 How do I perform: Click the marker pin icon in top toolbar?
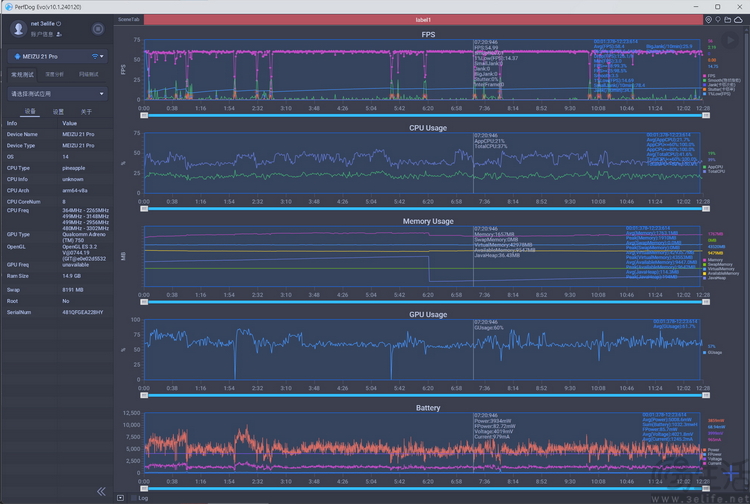(718, 20)
